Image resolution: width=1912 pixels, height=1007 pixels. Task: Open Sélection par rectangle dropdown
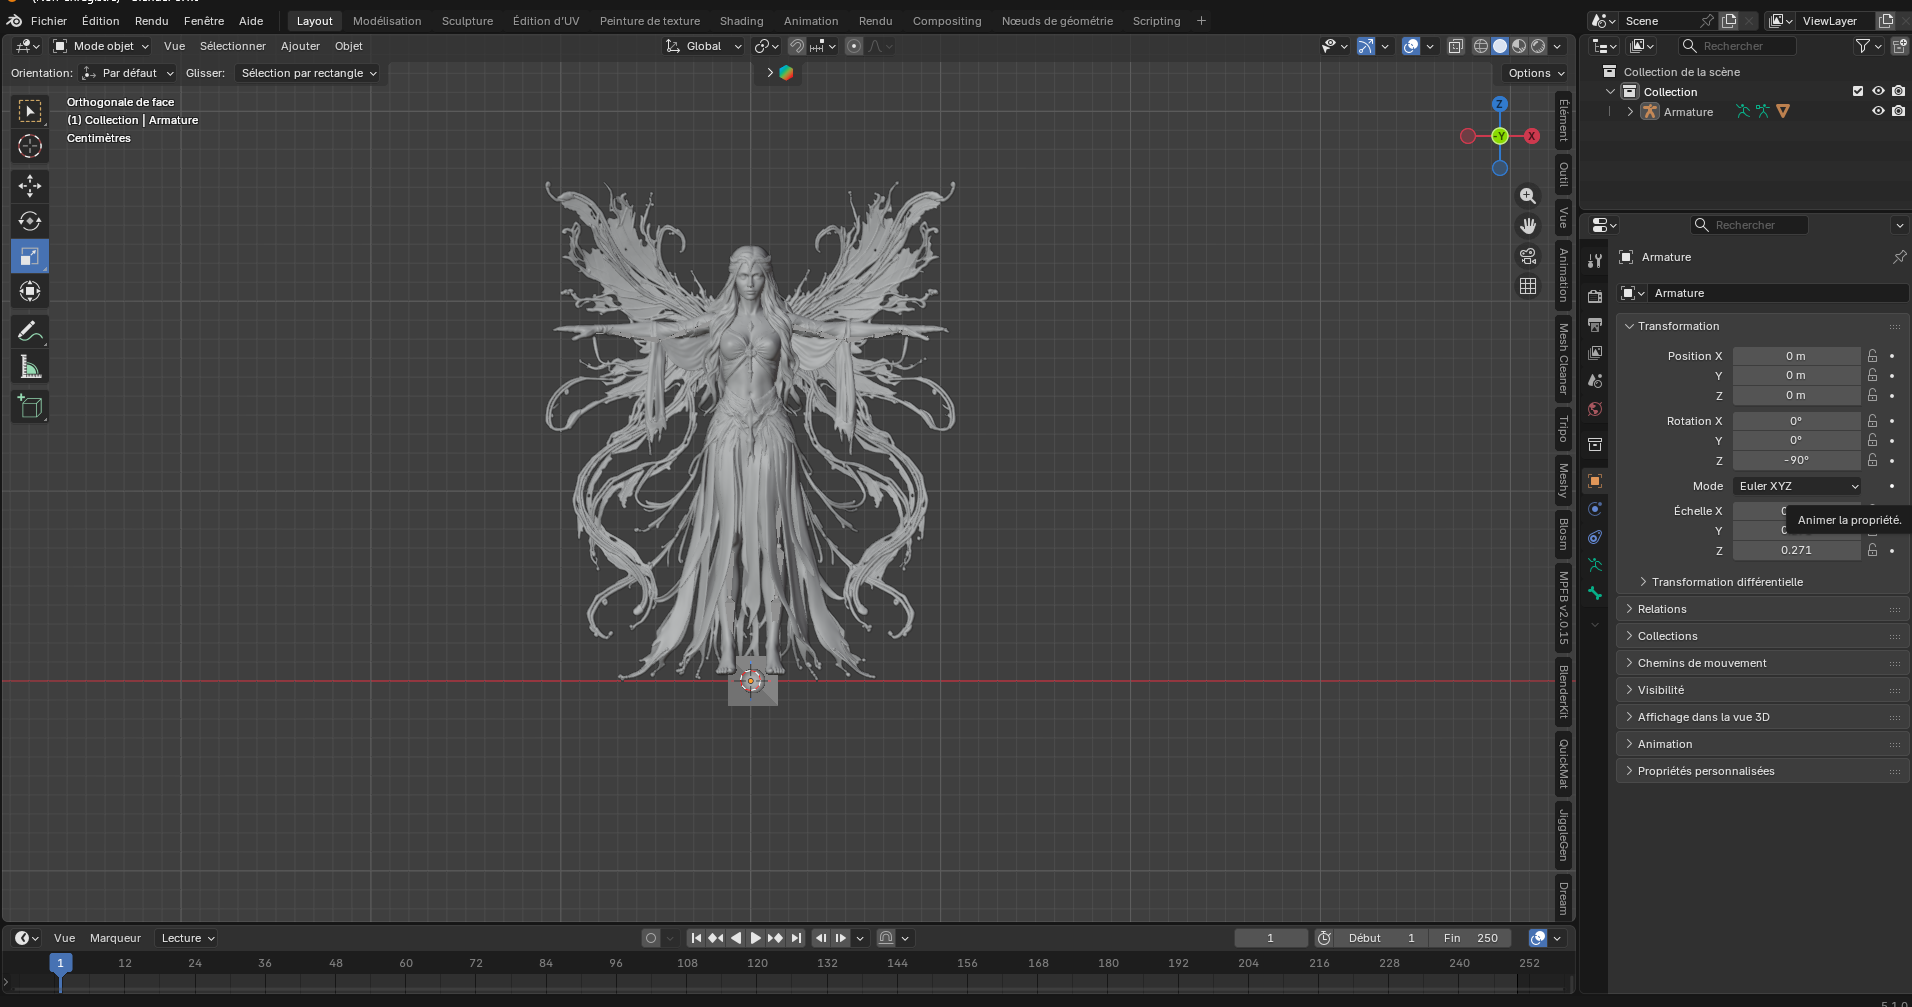[308, 73]
